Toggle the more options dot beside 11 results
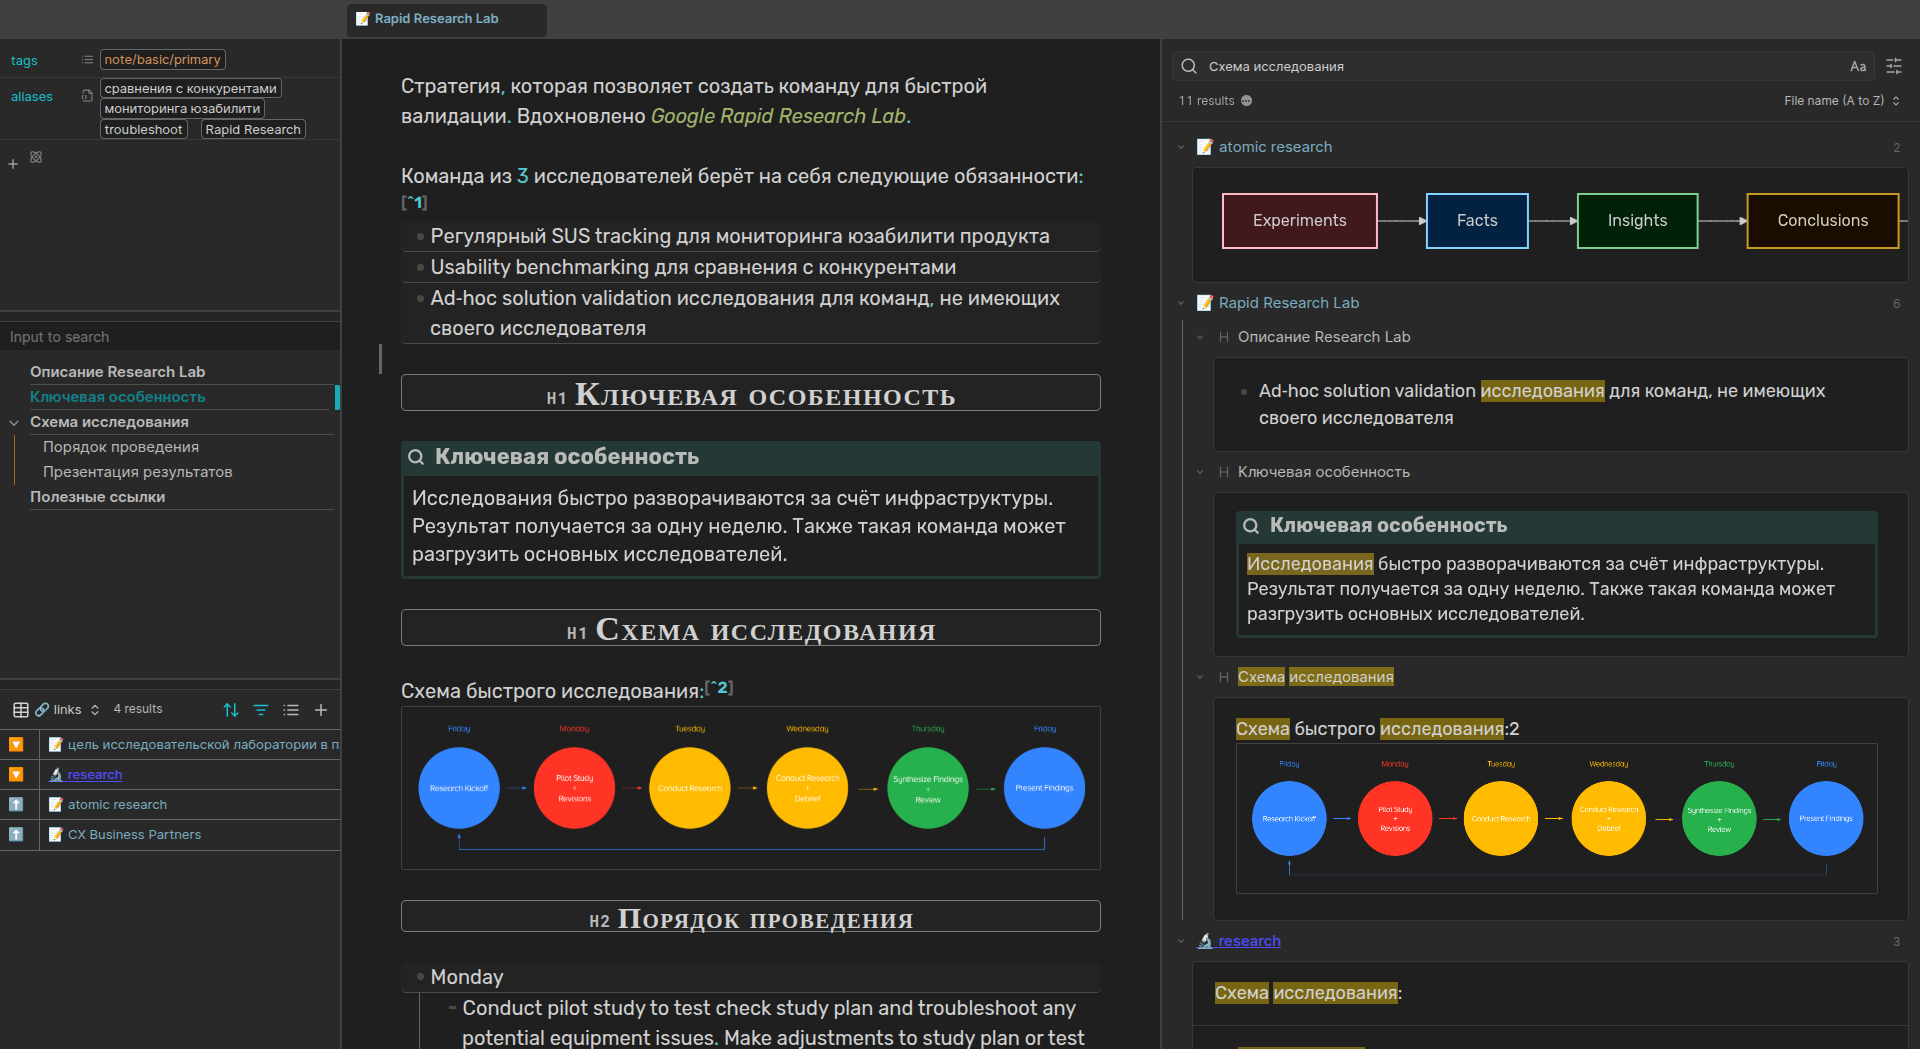This screenshot has height=1049, width=1920. (1247, 101)
